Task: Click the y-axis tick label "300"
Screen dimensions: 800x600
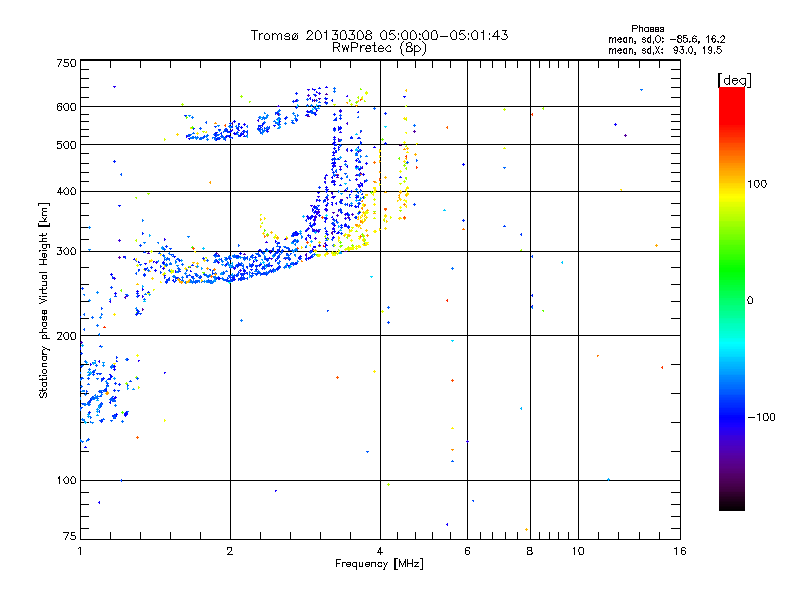Action: click(x=66, y=251)
